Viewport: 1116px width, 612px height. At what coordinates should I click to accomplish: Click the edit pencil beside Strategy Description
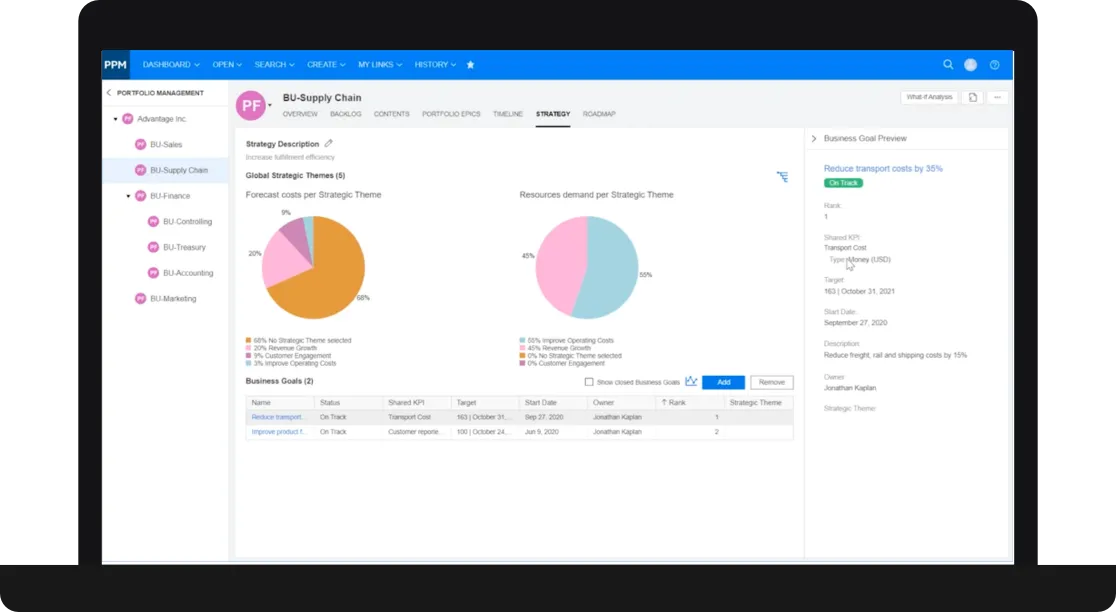[x=329, y=143]
